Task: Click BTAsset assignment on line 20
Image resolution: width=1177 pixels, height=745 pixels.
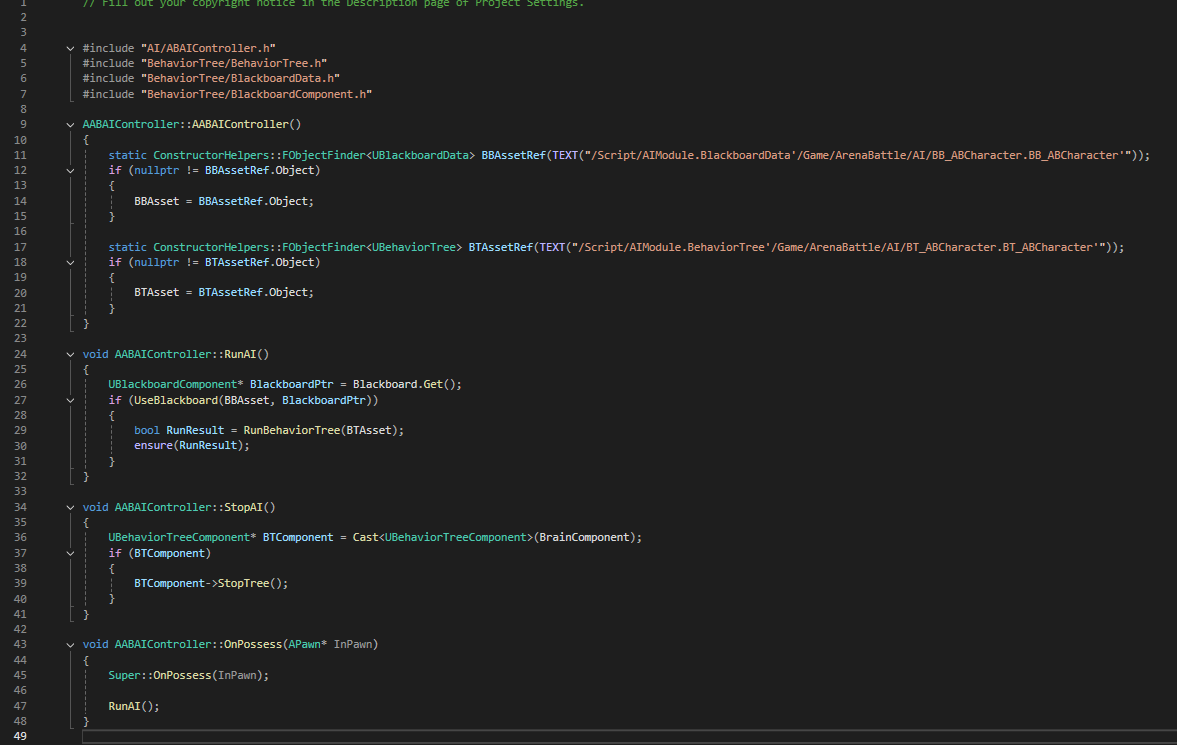Action: tap(224, 292)
